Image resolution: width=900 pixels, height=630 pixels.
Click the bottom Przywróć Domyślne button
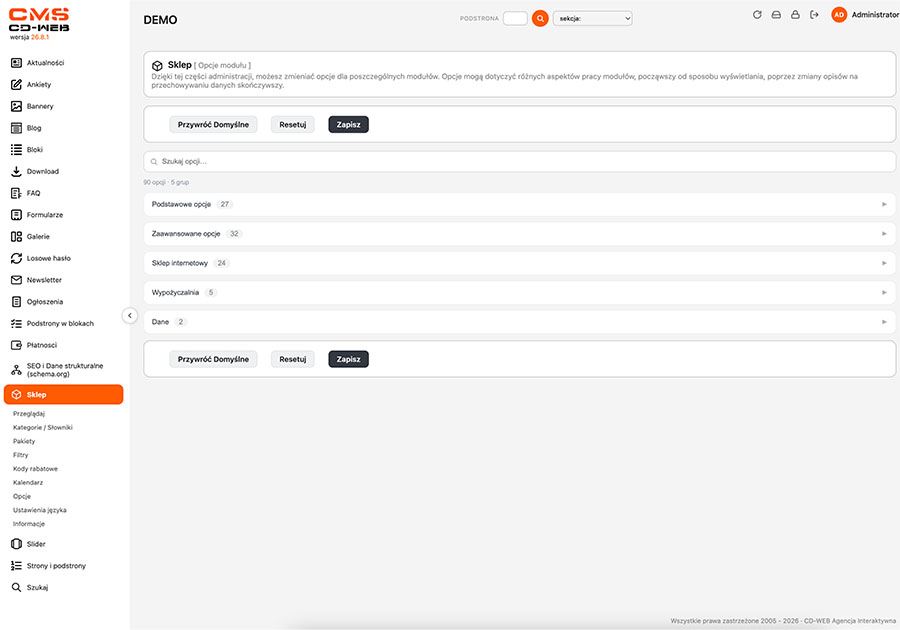(213, 359)
